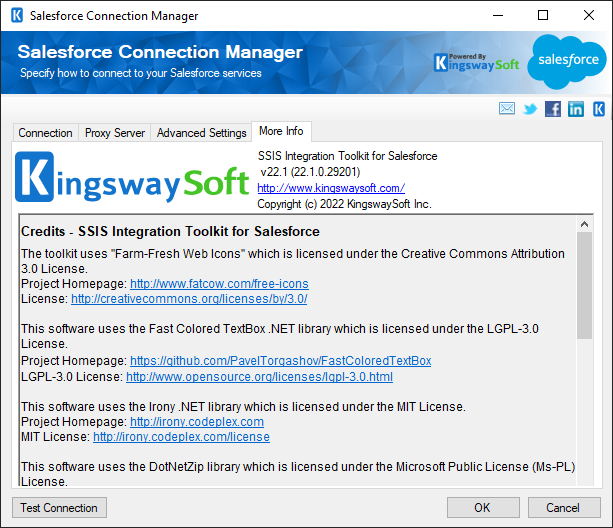
Task: Open the irony.codeplex.com/license link
Action: pos(181,437)
